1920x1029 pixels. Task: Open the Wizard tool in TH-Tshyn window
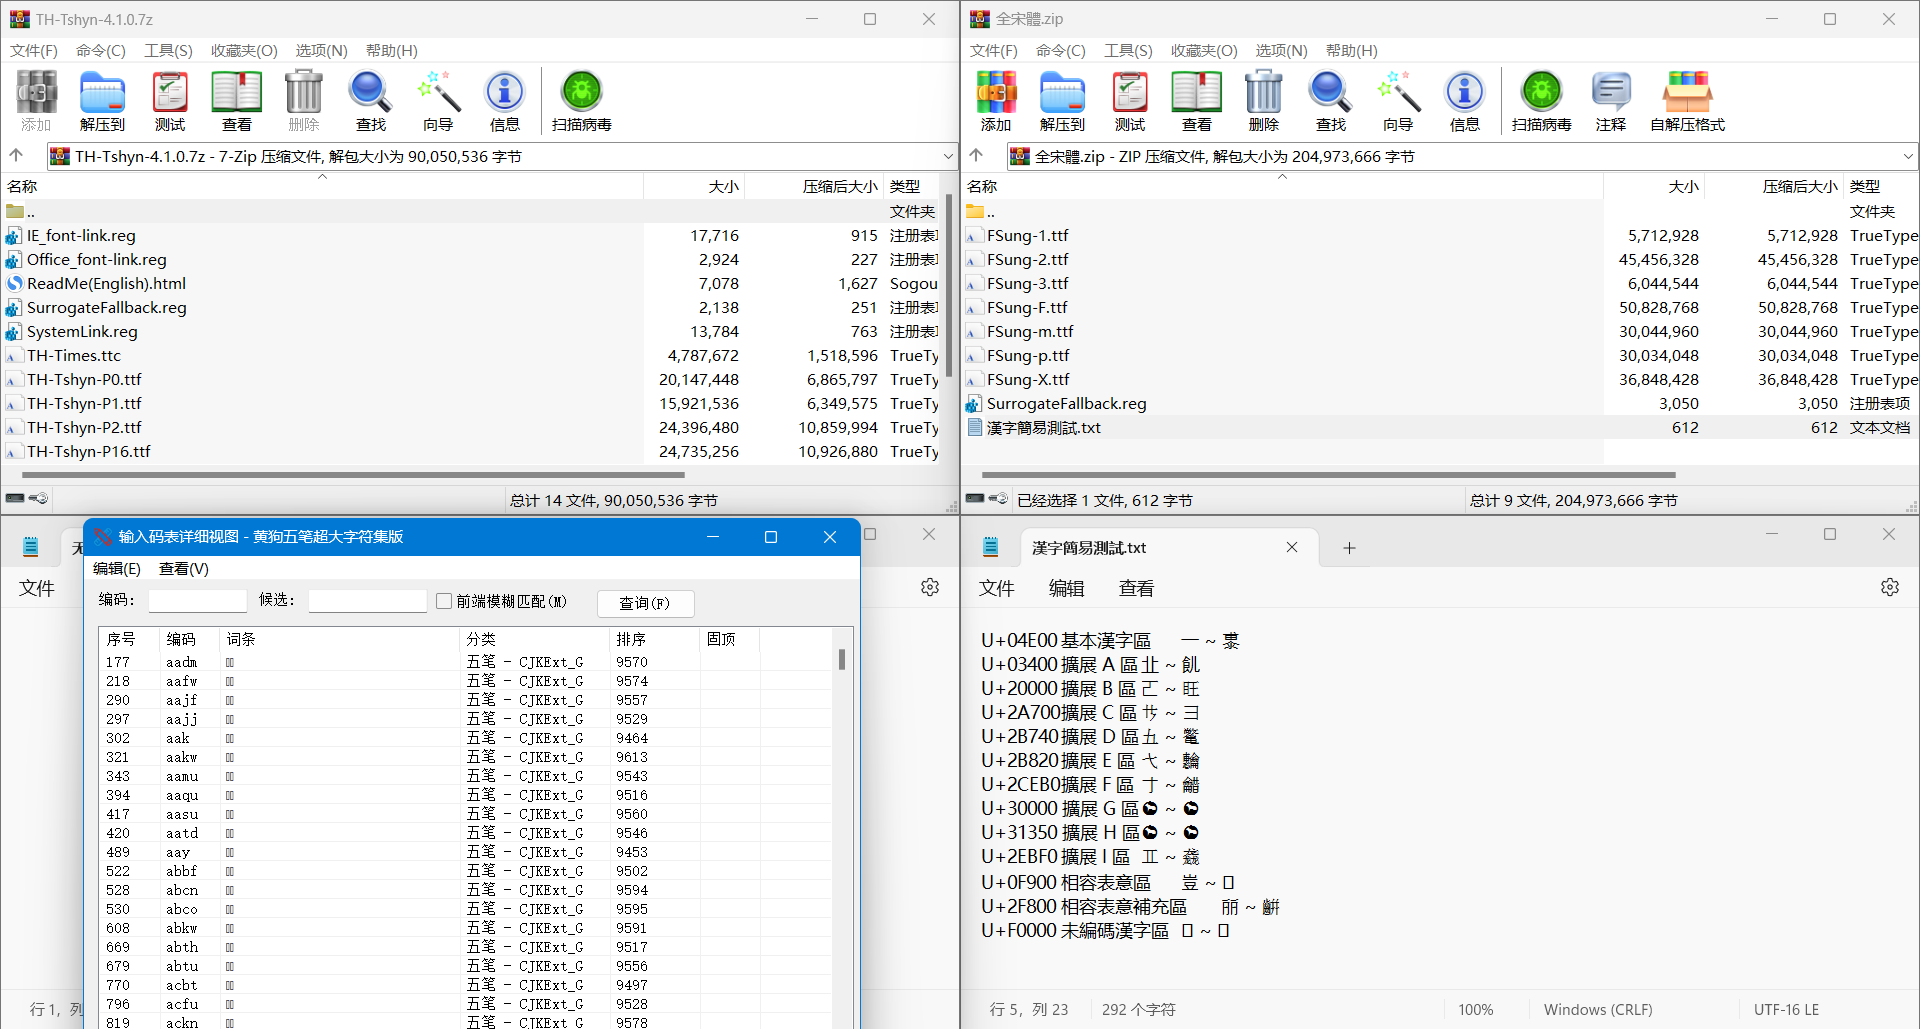[437, 101]
